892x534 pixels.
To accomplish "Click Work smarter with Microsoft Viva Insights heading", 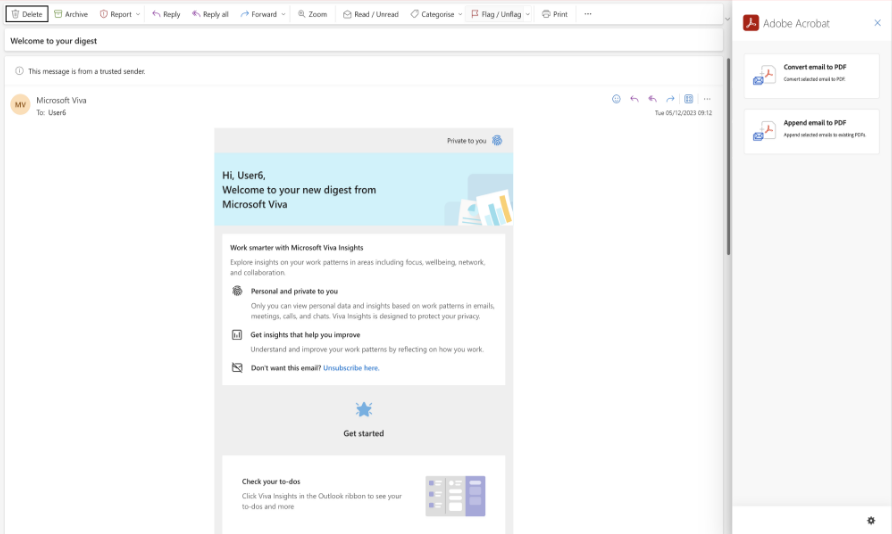I will point(296,248).
